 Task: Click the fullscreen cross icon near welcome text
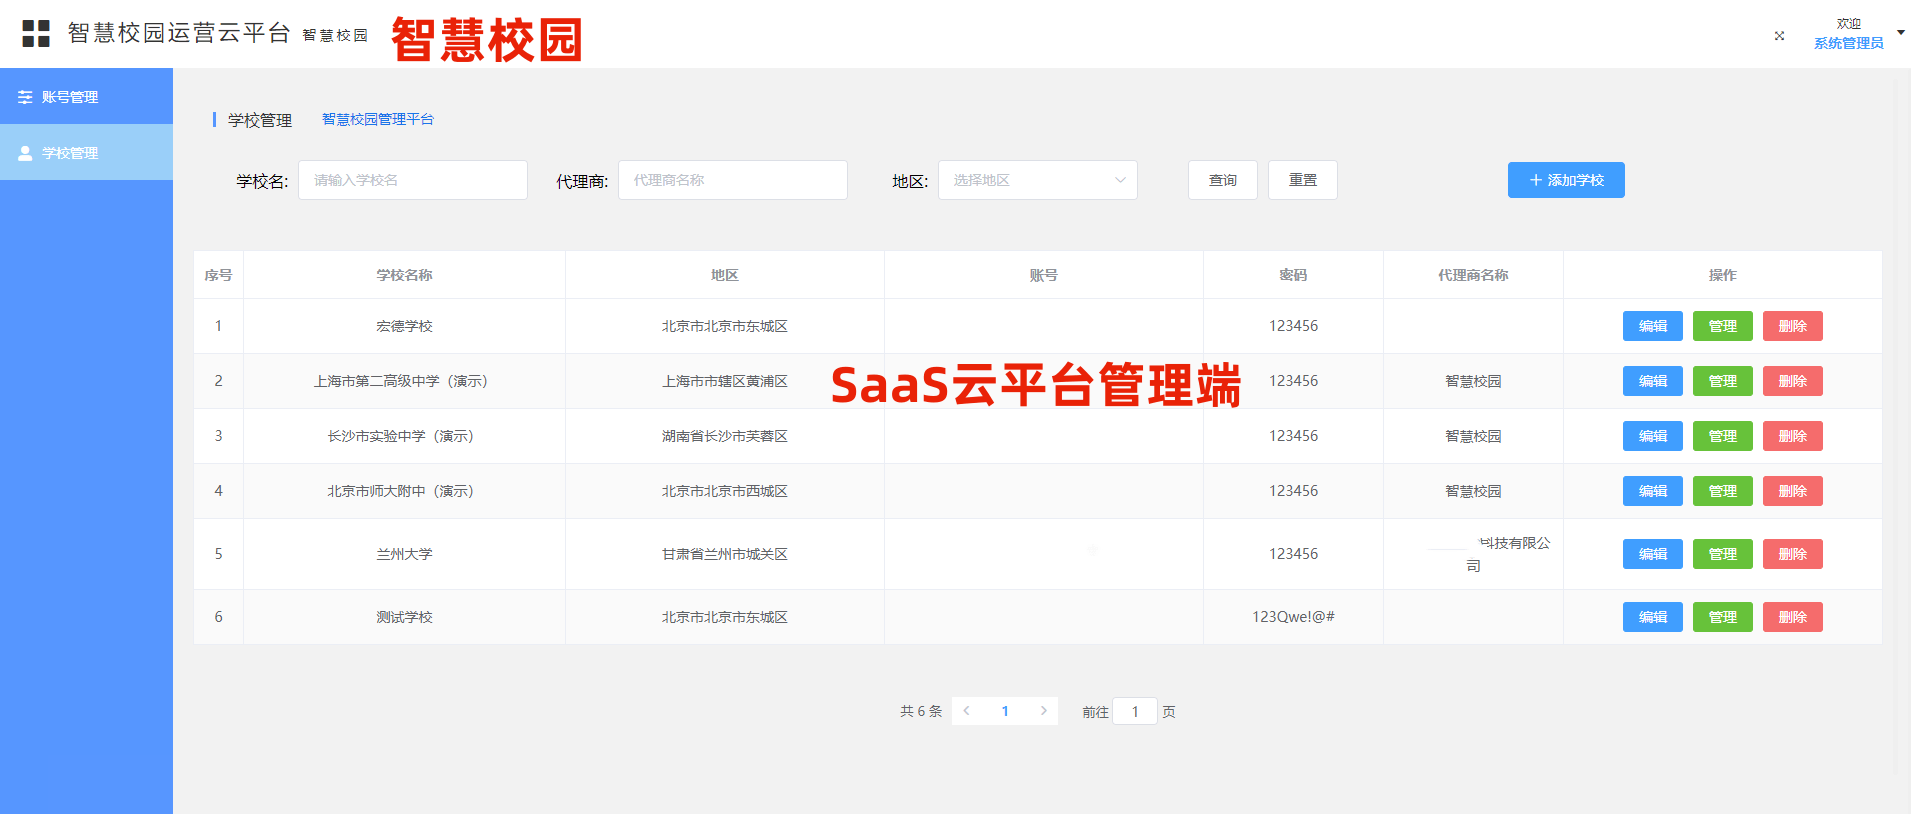[1779, 36]
